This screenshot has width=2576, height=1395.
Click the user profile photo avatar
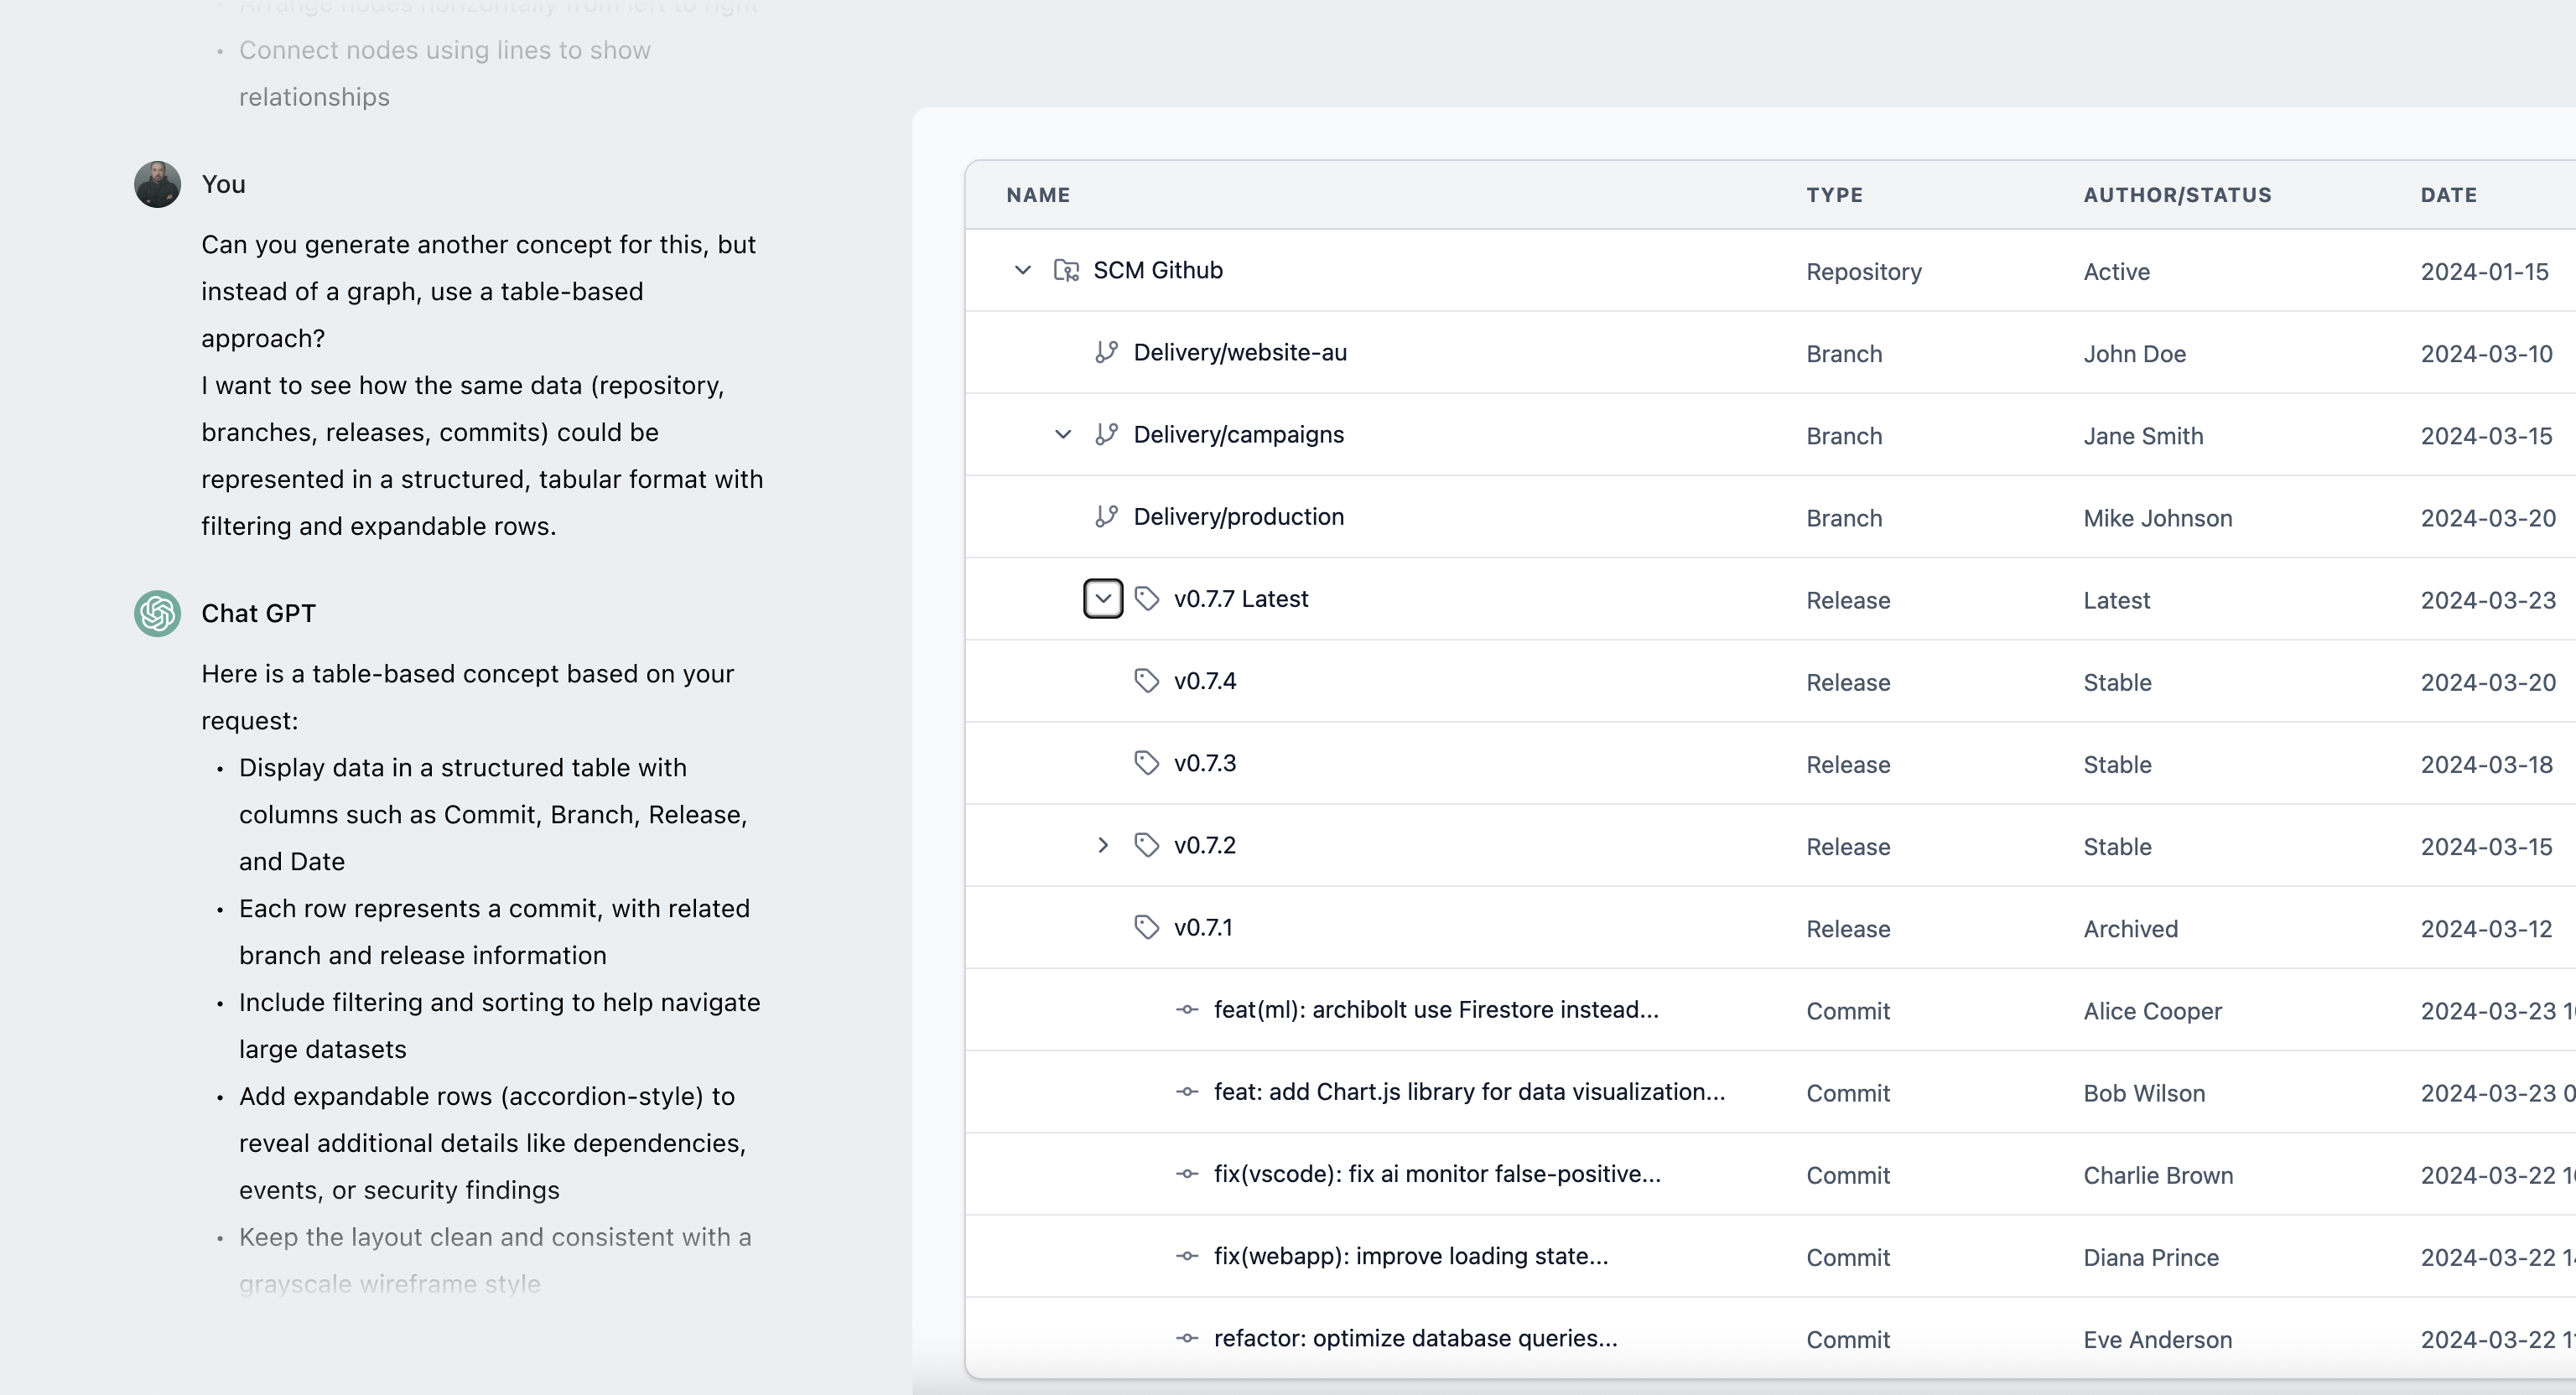click(x=157, y=184)
